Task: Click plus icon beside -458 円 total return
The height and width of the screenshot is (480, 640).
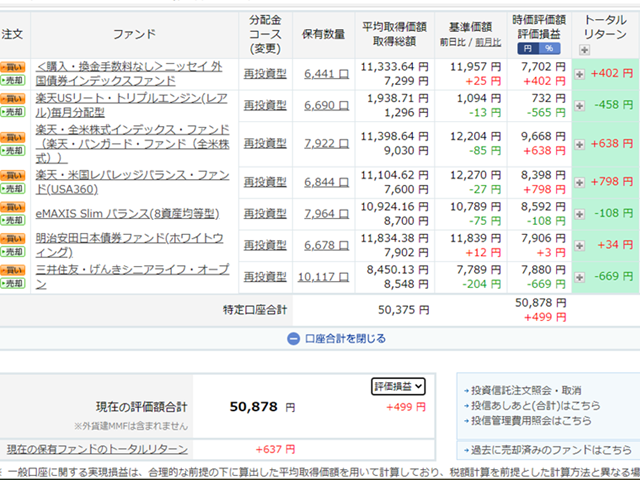Action: 580,105
